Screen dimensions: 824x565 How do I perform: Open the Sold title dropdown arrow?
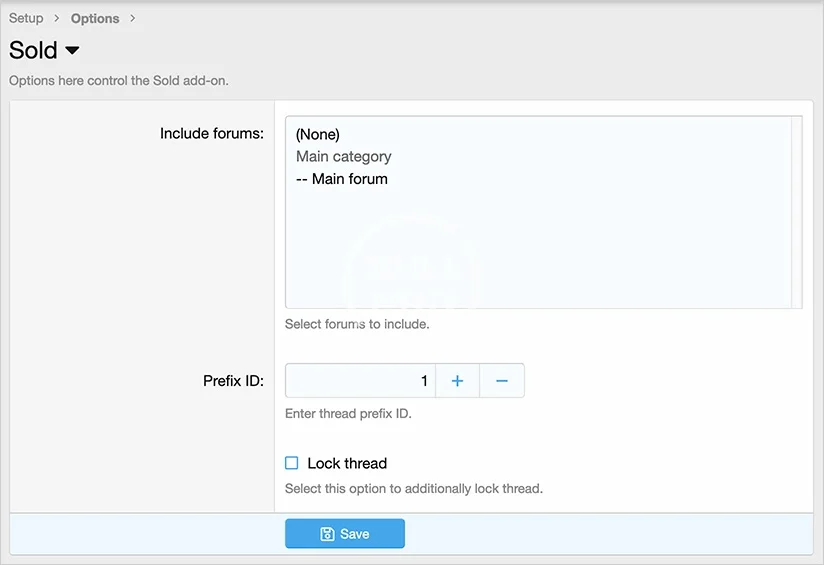click(72, 50)
